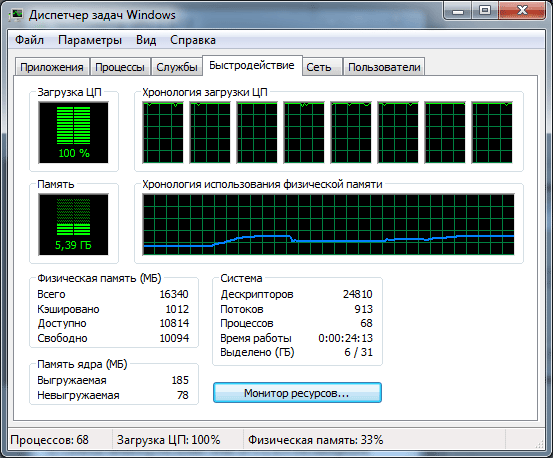The width and height of the screenshot is (553, 458).
Task: Click the first CPU core history graph
Action: [x=163, y=133]
